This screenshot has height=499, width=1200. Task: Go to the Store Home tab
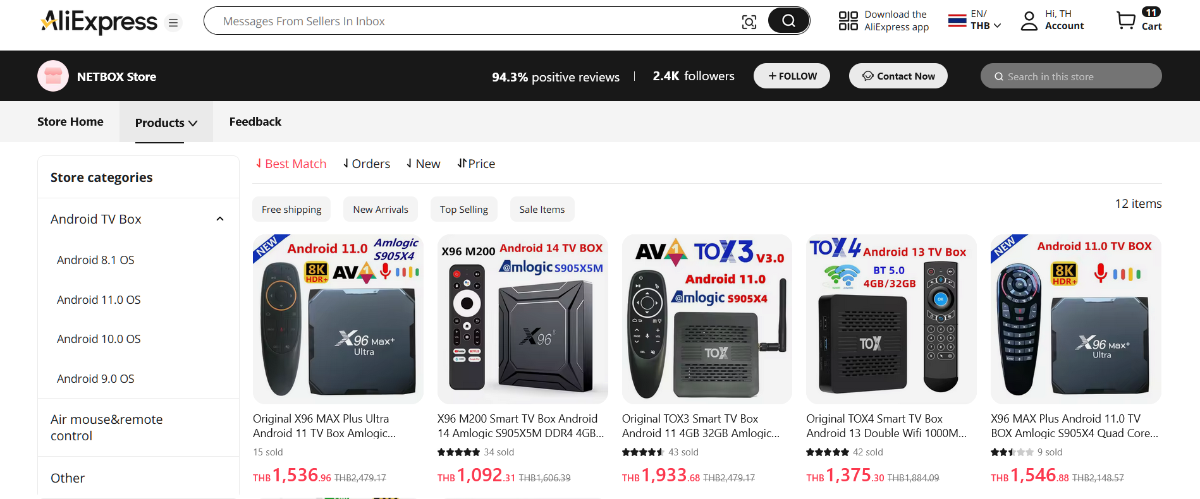[70, 122]
